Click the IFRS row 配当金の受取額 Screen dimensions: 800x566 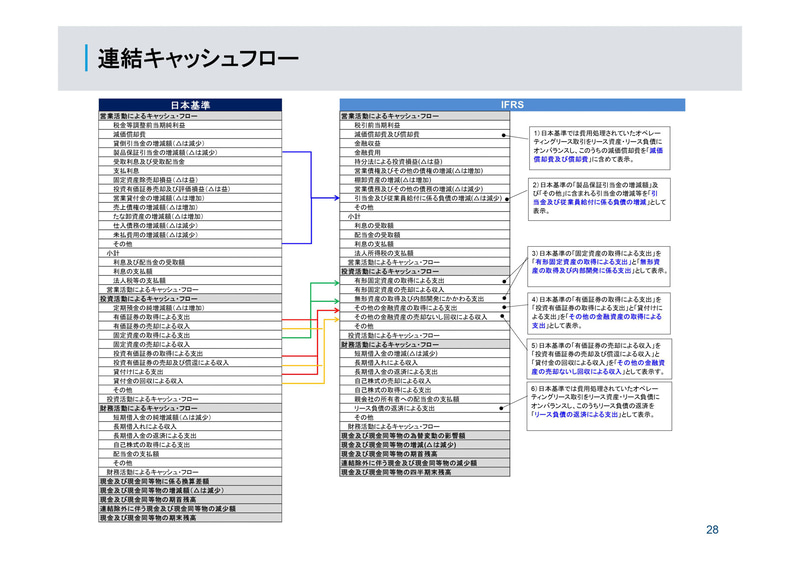pyautogui.click(x=424, y=235)
